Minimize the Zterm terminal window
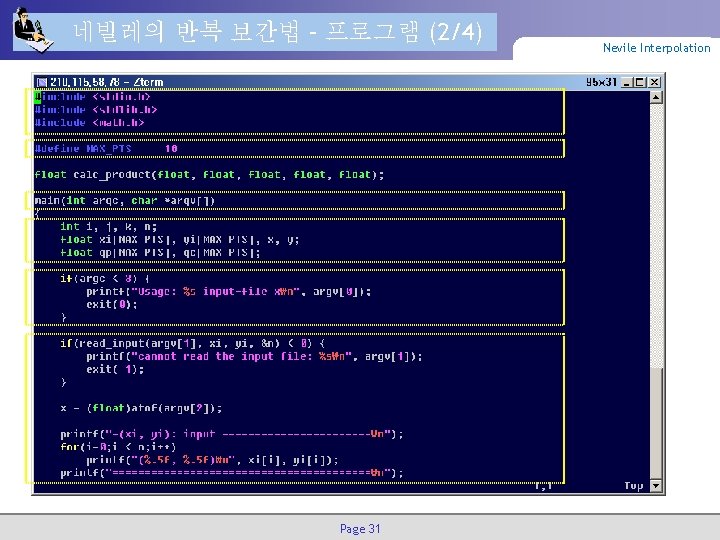Viewport: 720px width, 540px height. [626, 82]
